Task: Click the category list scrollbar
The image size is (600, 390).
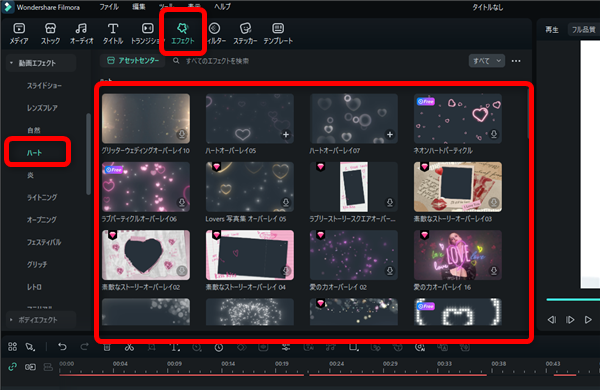Action: (88, 154)
